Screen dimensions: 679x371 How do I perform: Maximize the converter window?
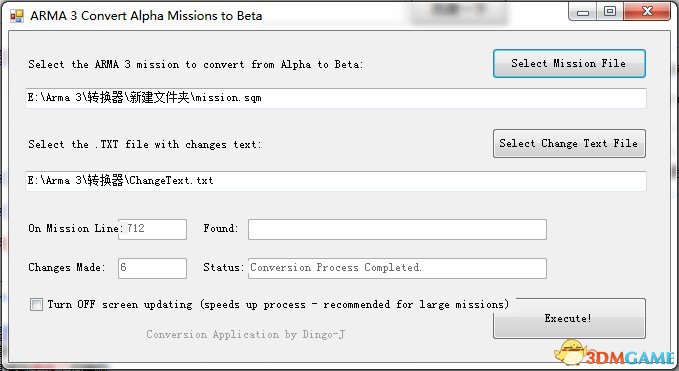(x=610, y=12)
